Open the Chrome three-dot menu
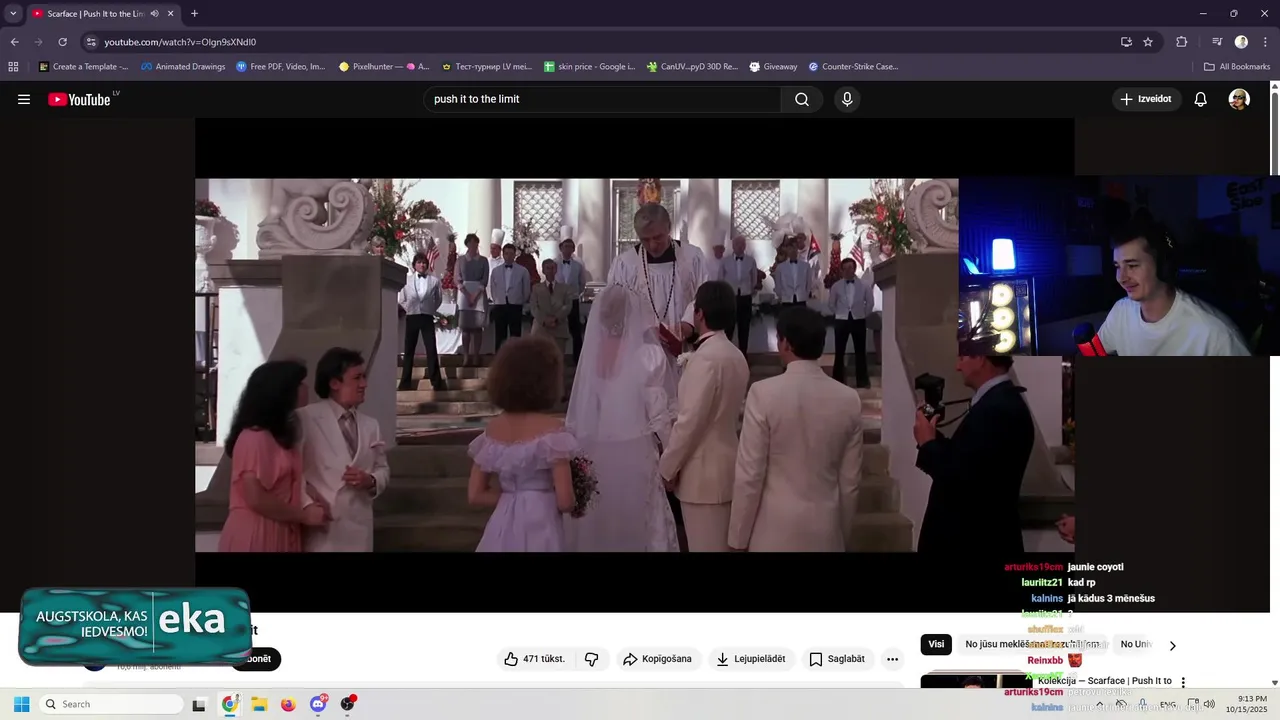 tap(1265, 42)
